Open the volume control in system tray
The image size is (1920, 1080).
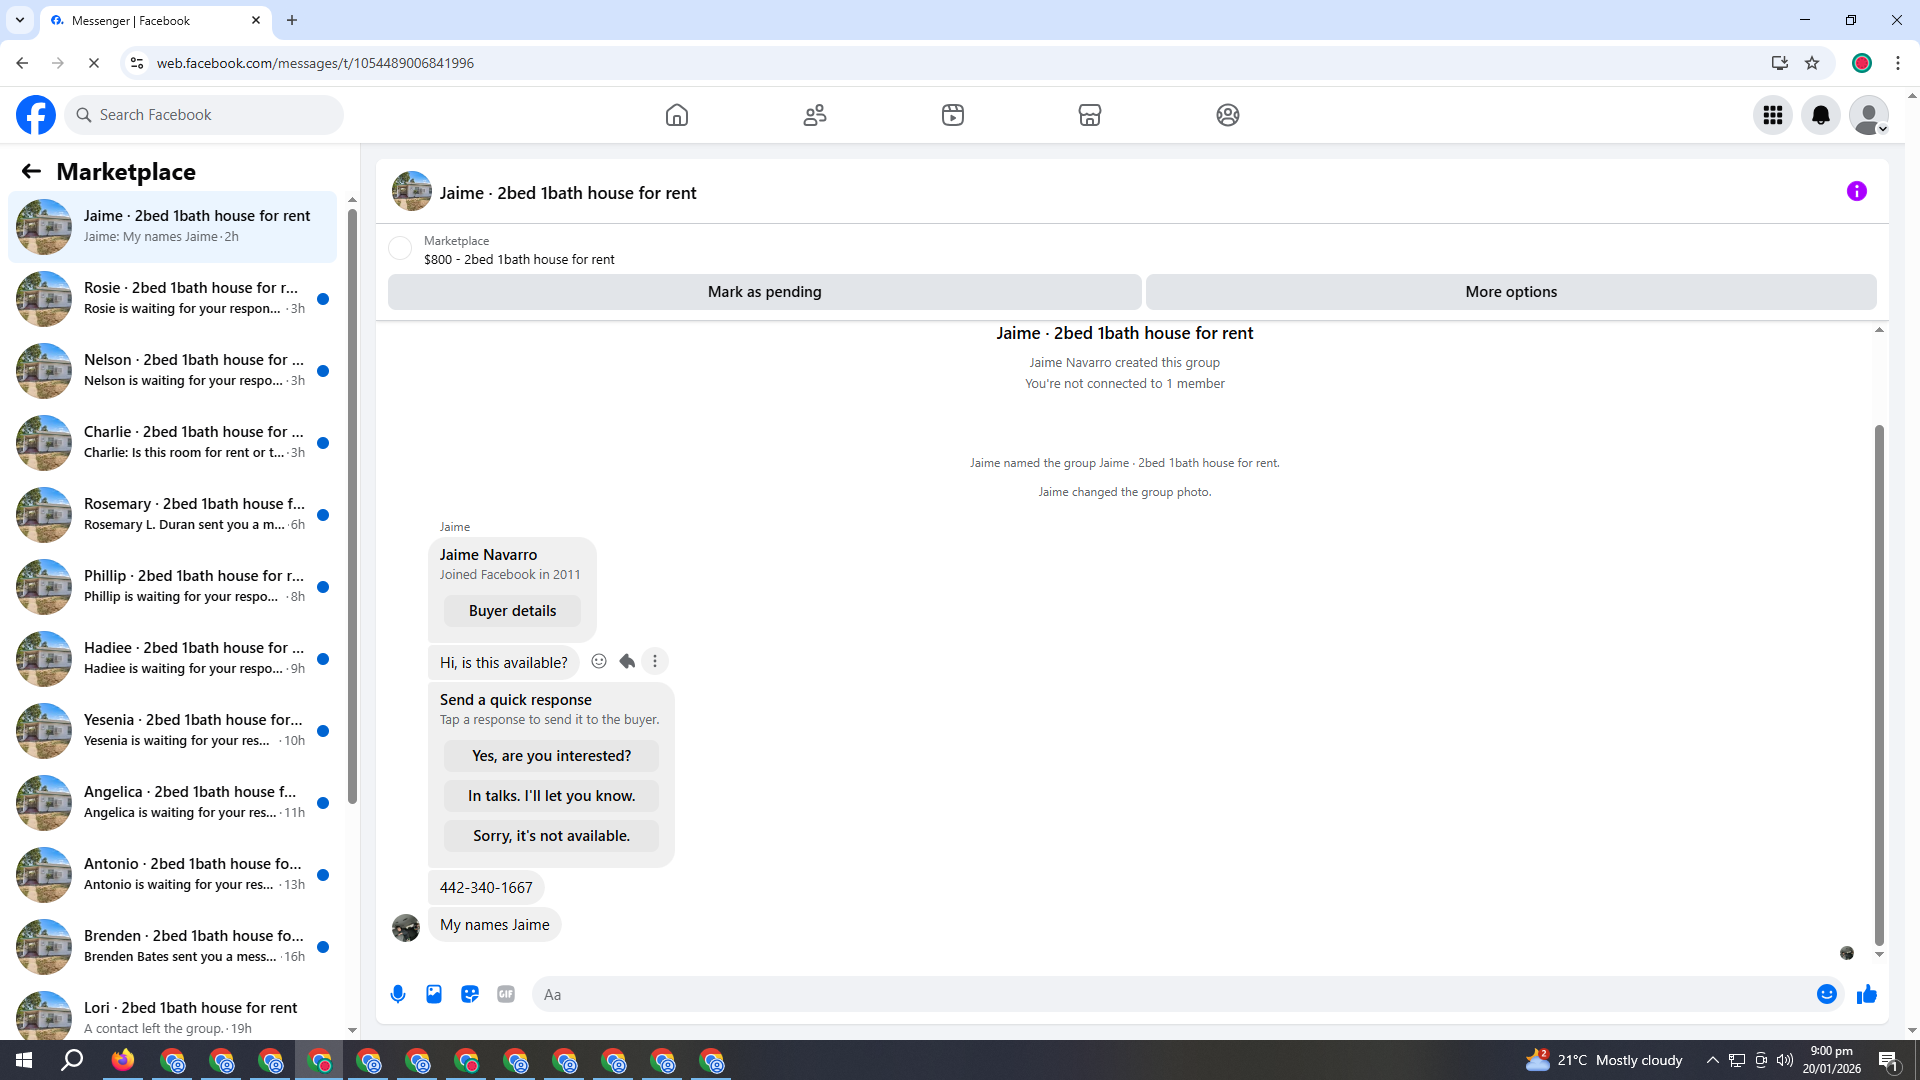tap(1785, 1060)
